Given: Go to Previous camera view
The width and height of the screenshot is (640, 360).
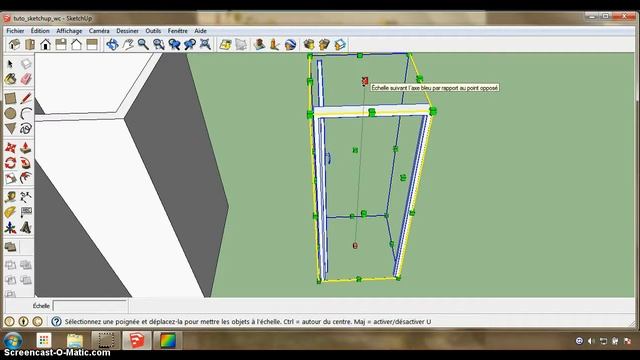Looking at the screenshot, I should [174, 44].
